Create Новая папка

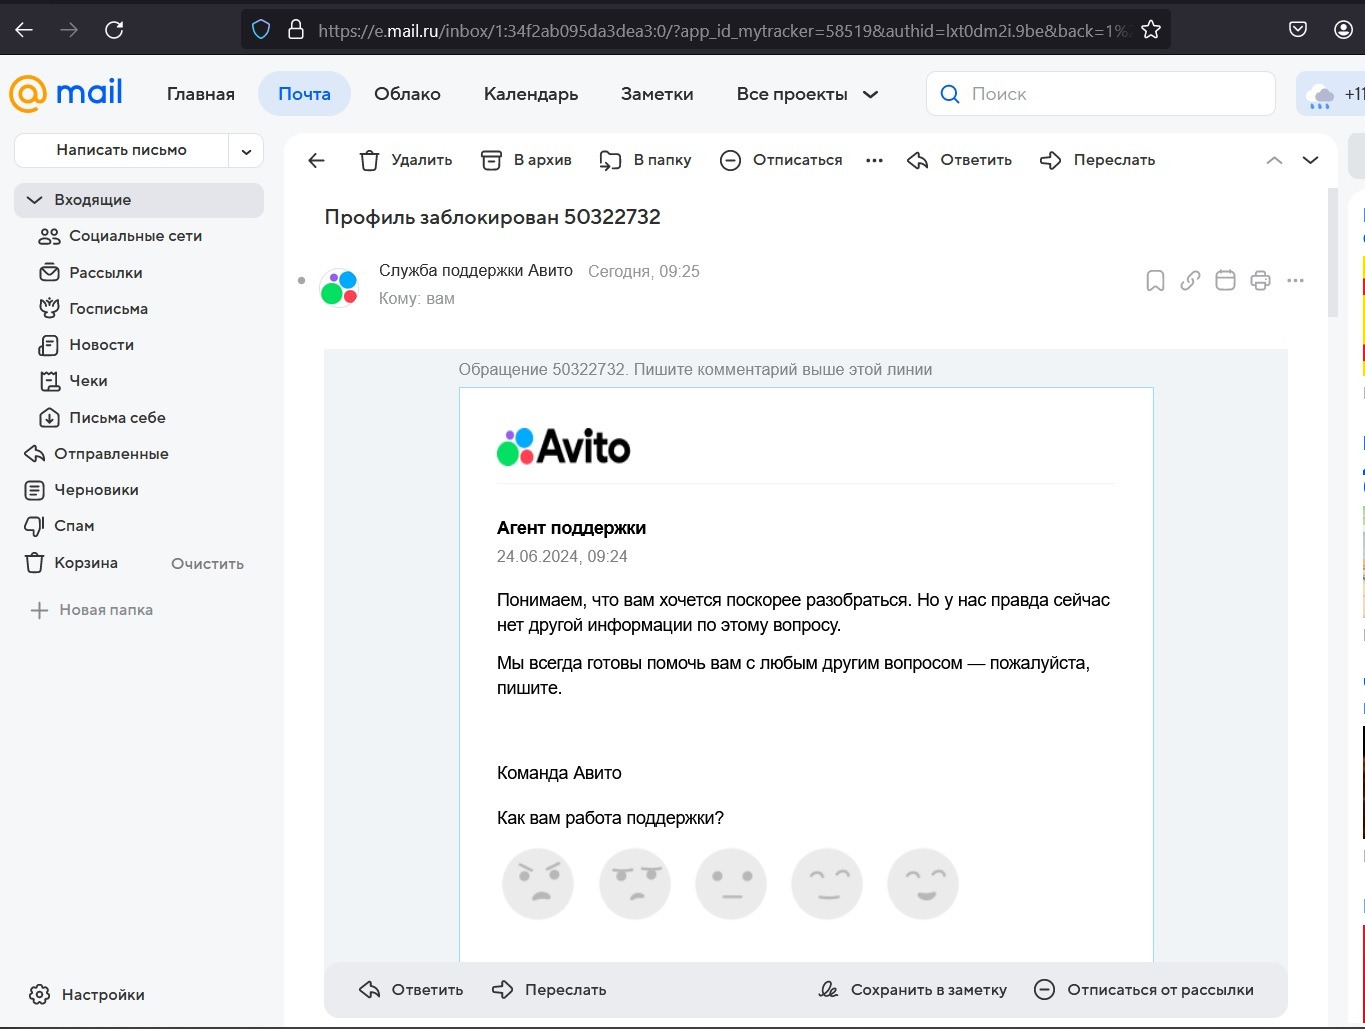(x=92, y=610)
